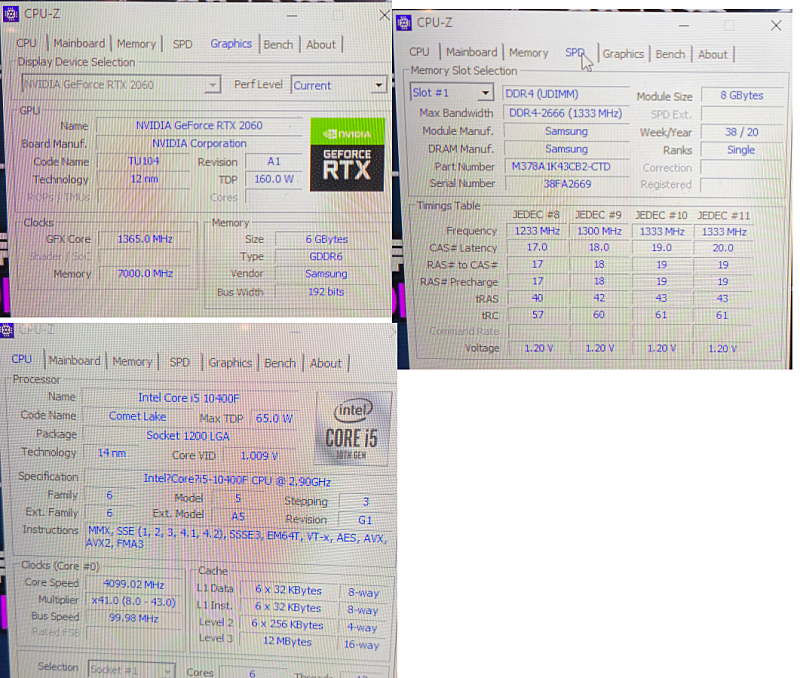800x678 pixels.
Task: Click the Module Size value 8 GBytes
Action: tap(741, 95)
